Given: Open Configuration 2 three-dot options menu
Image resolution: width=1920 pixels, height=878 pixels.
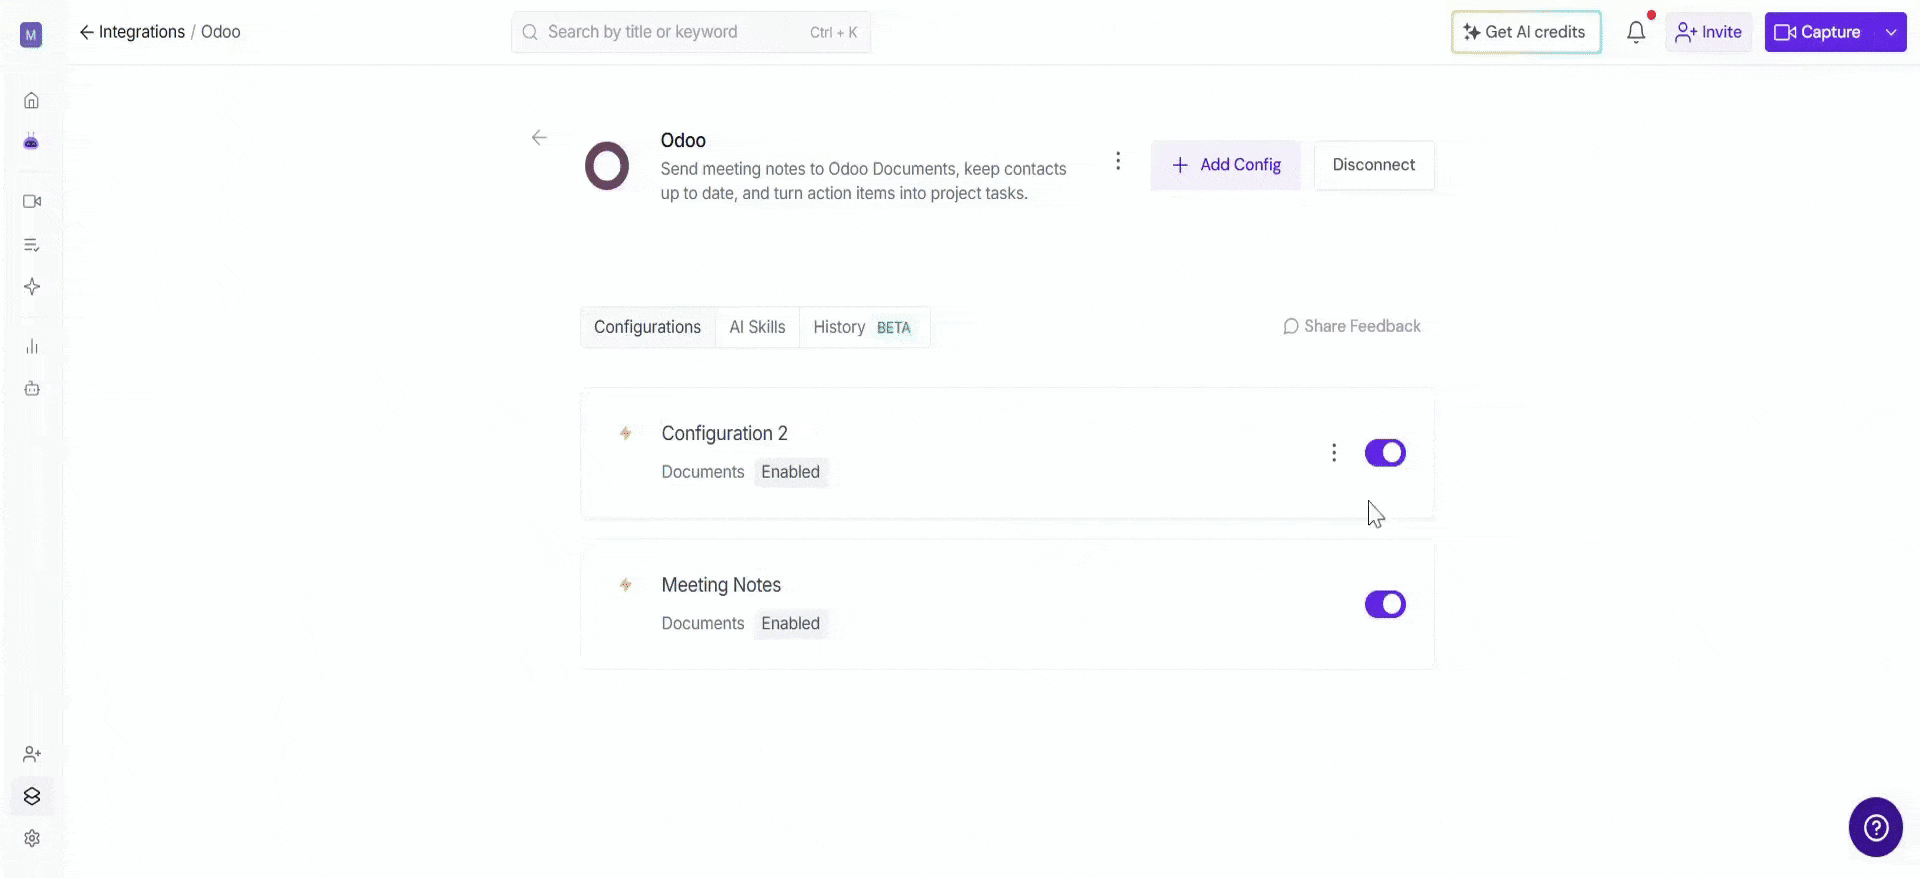Looking at the screenshot, I should (x=1334, y=453).
